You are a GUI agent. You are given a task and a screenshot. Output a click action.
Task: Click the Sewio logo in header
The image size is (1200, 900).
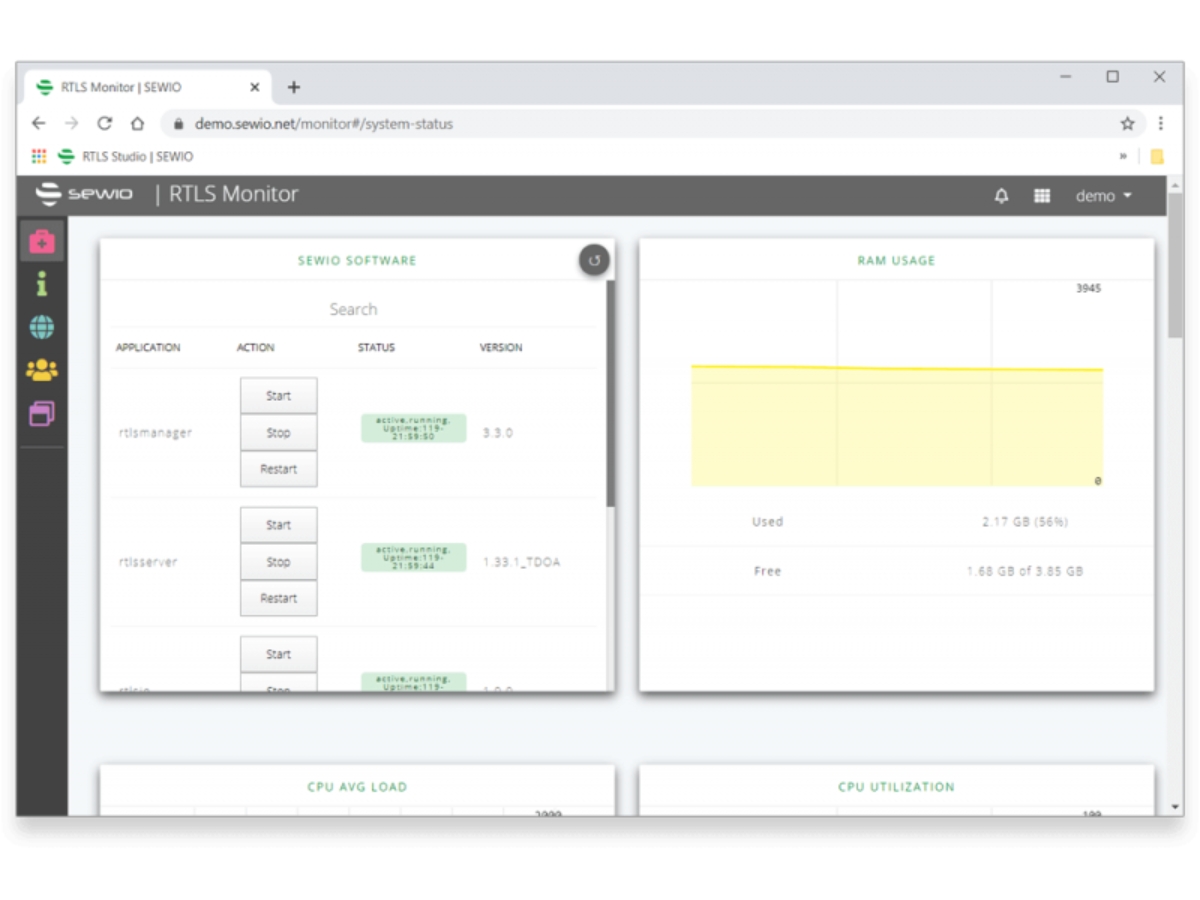click(84, 194)
